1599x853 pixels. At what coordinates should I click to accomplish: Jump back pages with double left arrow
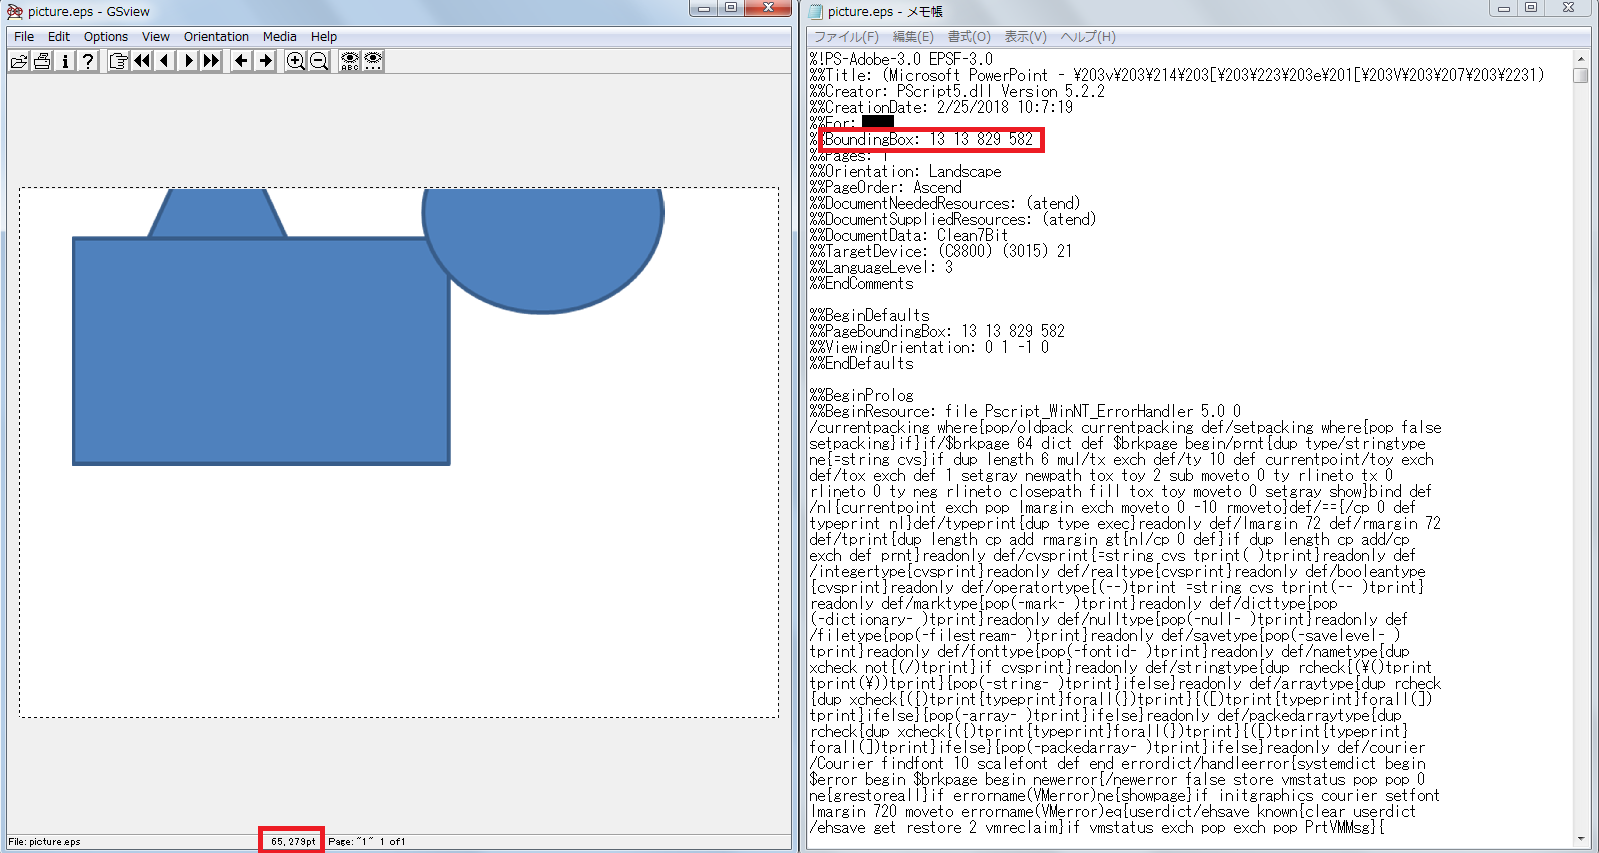(x=142, y=61)
